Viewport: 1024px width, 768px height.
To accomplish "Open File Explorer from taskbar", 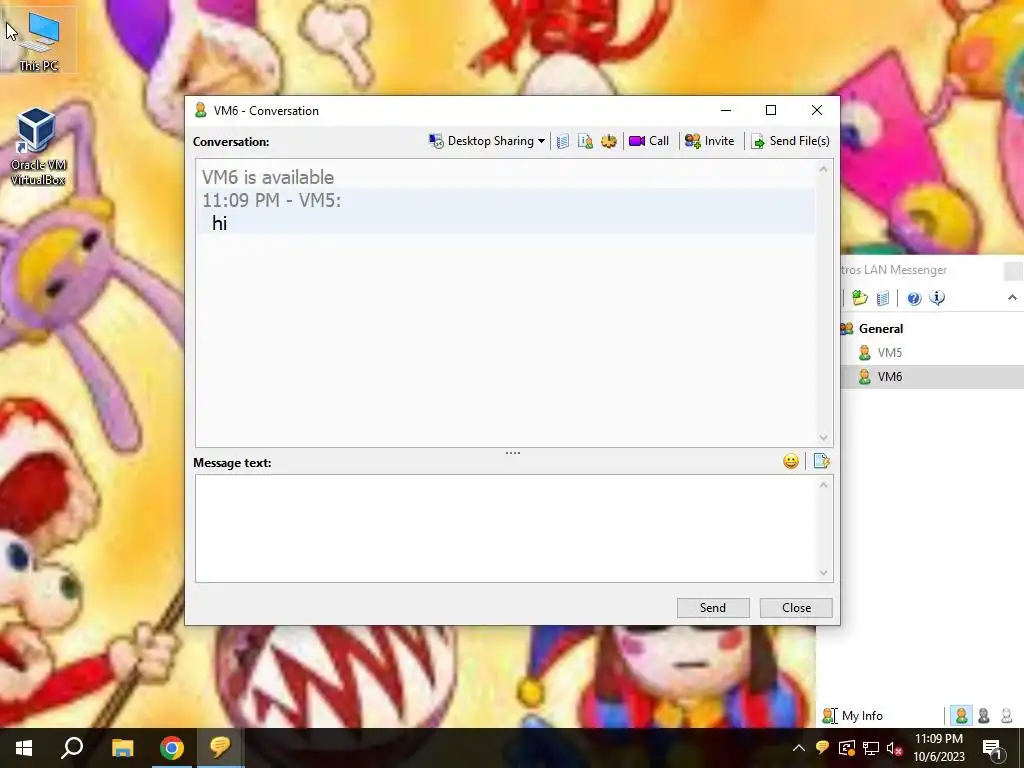I will pyautogui.click(x=122, y=748).
